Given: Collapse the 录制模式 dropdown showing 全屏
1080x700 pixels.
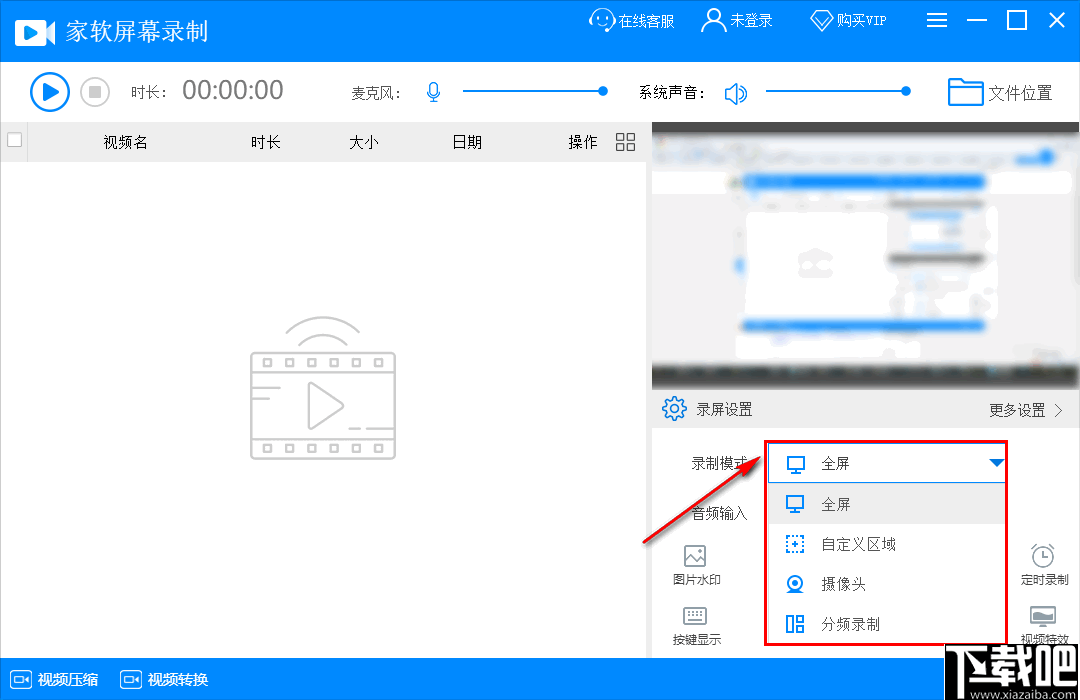Looking at the screenshot, I should click(x=996, y=463).
